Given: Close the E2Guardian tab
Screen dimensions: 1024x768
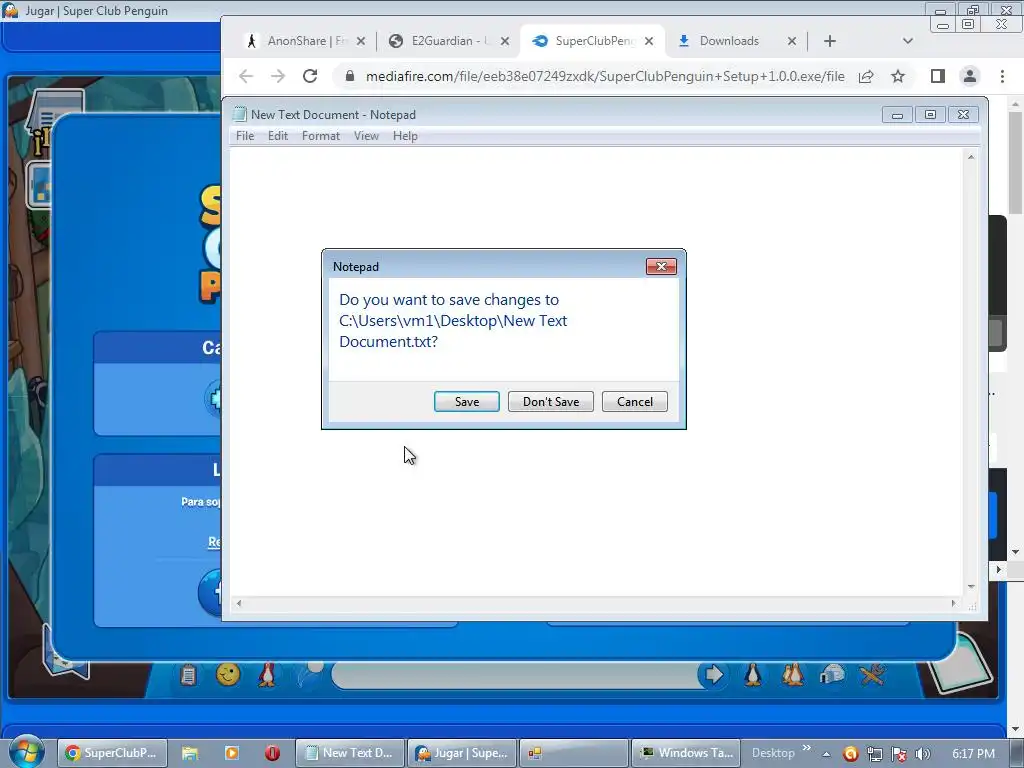Looking at the screenshot, I should 505,41.
